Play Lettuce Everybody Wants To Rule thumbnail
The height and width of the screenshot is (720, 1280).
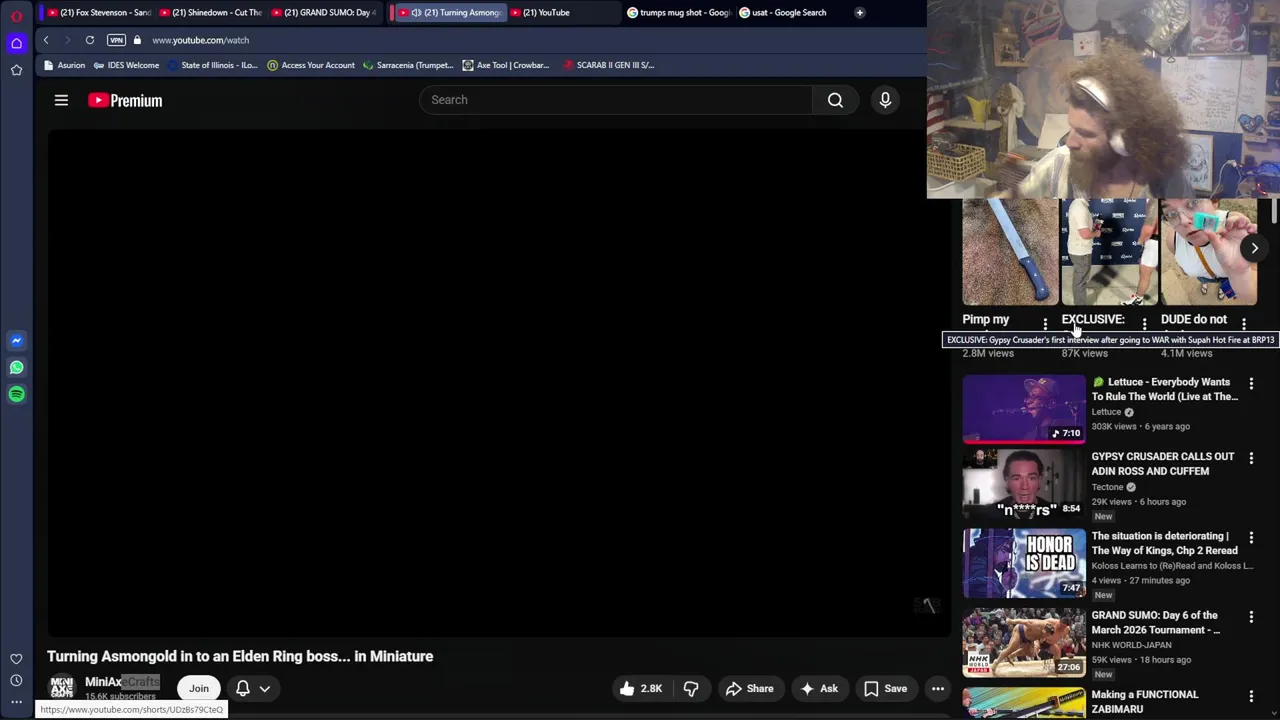[x=1024, y=408]
